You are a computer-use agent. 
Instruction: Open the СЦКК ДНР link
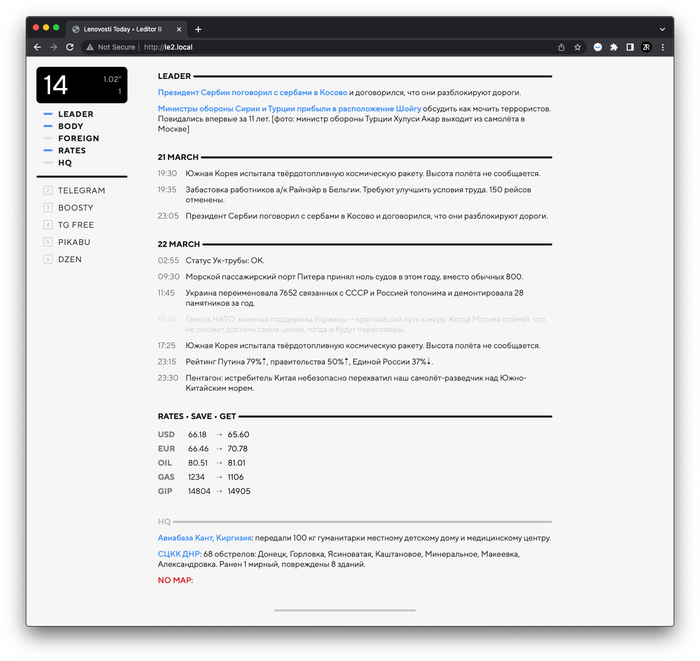[x=179, y=554]
